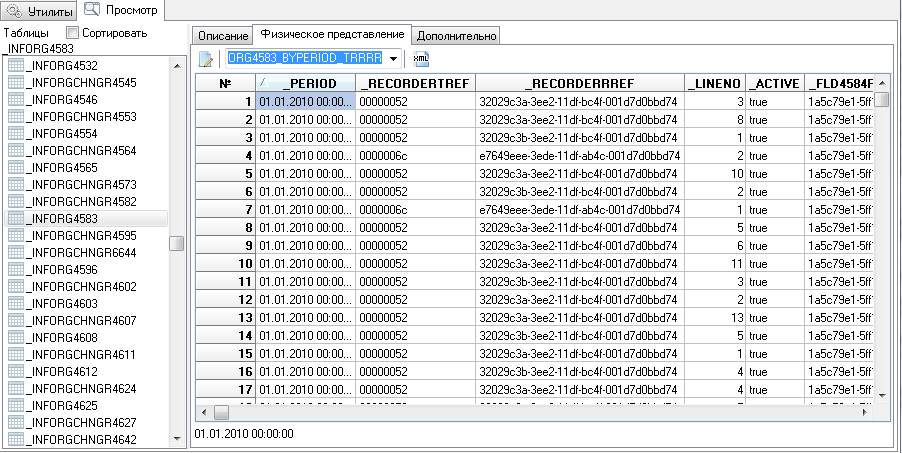Click the horizontal scrollbar thumb under grid
902x453 pixels.
(x=221, y=411)
